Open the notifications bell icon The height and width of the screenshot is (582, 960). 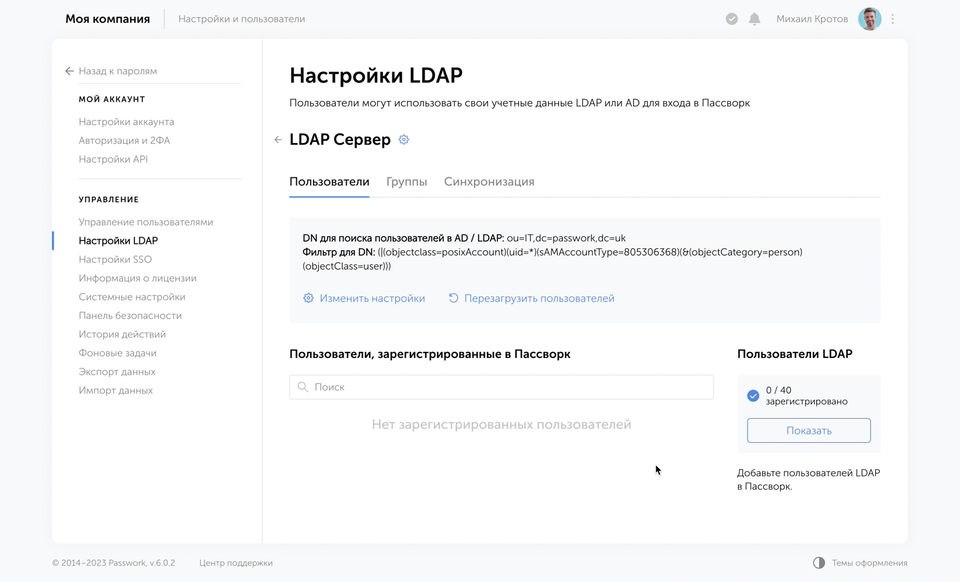click(x=754, y=19)
